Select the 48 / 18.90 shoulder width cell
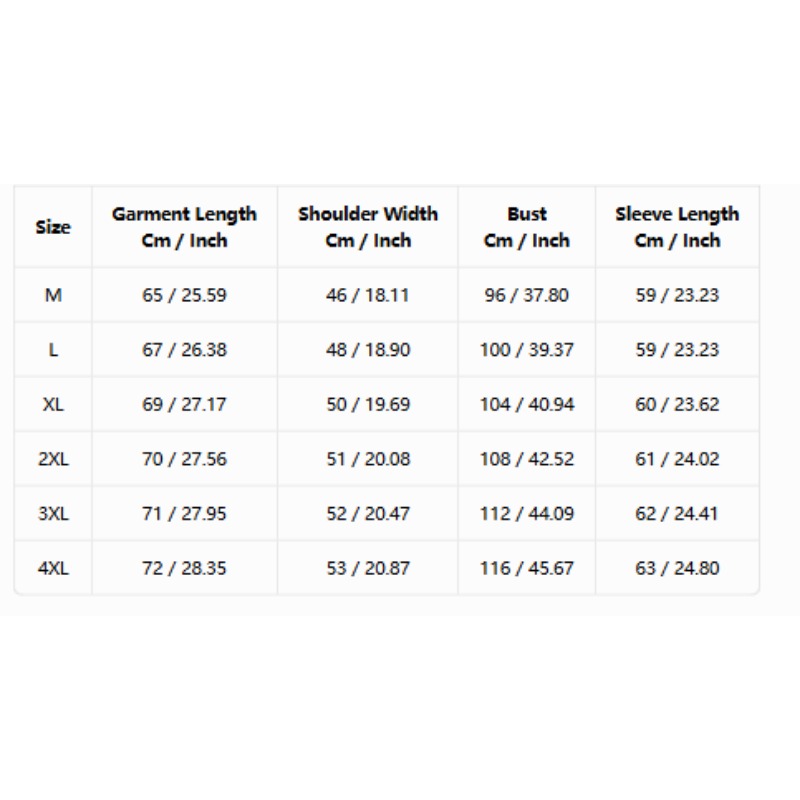 (x=368, y=349)
